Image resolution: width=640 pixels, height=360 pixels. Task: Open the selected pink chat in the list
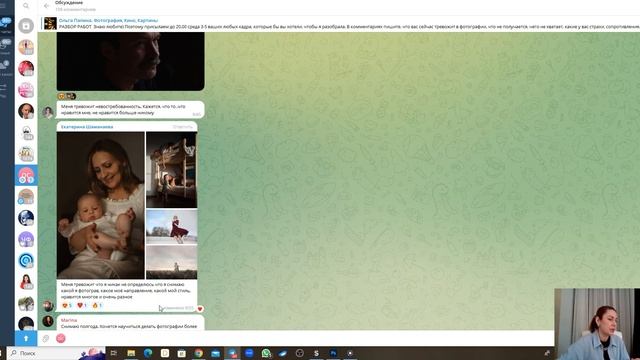[26, 176]
